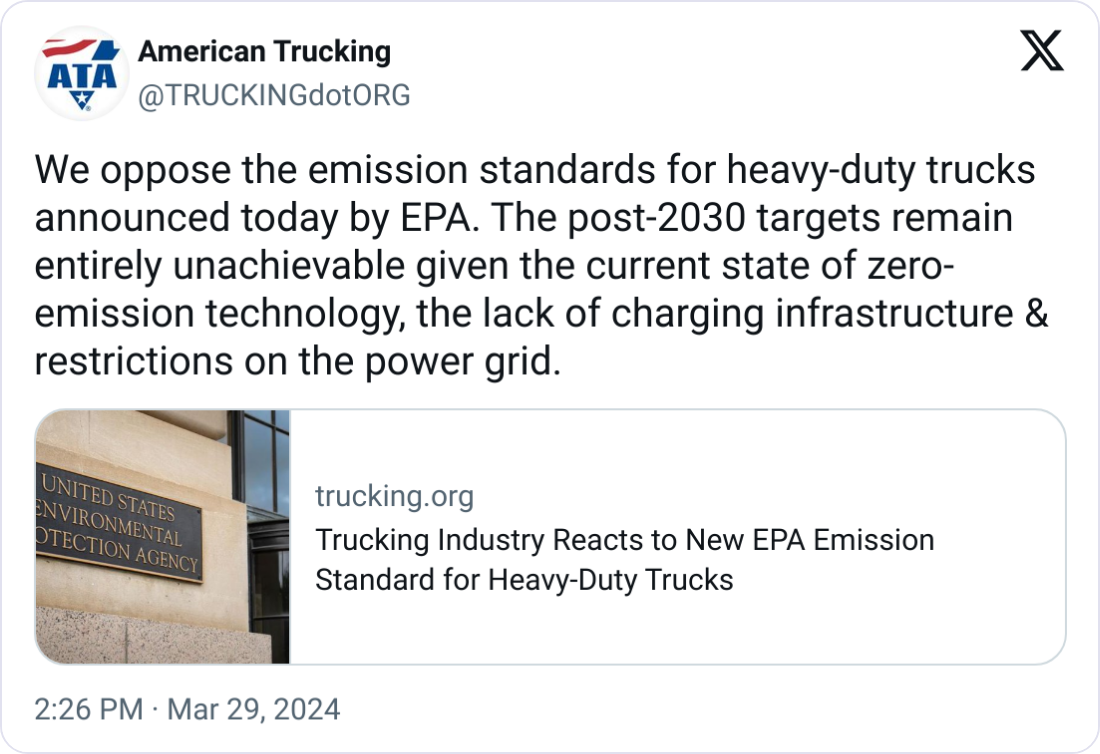Click the Mar 29, 2024 date

click(x=253, y=710)
